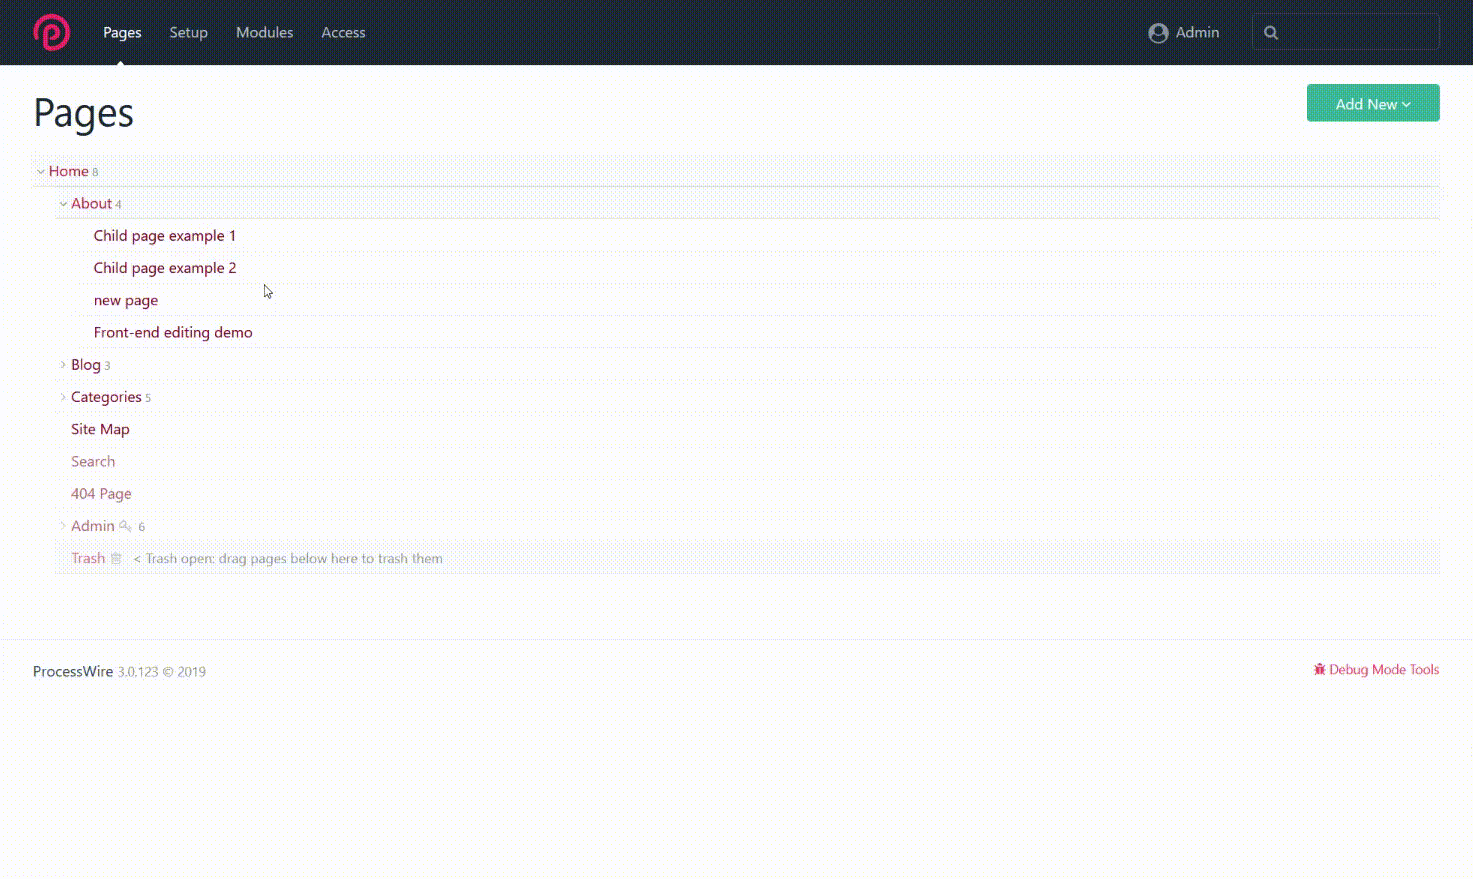Click the search magnifier icon

coord(1271,33)
